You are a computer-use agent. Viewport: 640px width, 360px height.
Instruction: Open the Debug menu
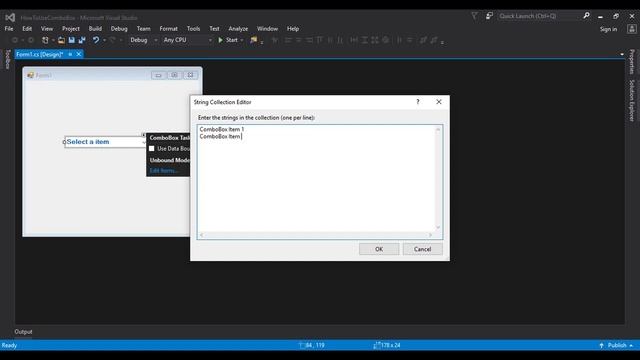coord(119,29)
